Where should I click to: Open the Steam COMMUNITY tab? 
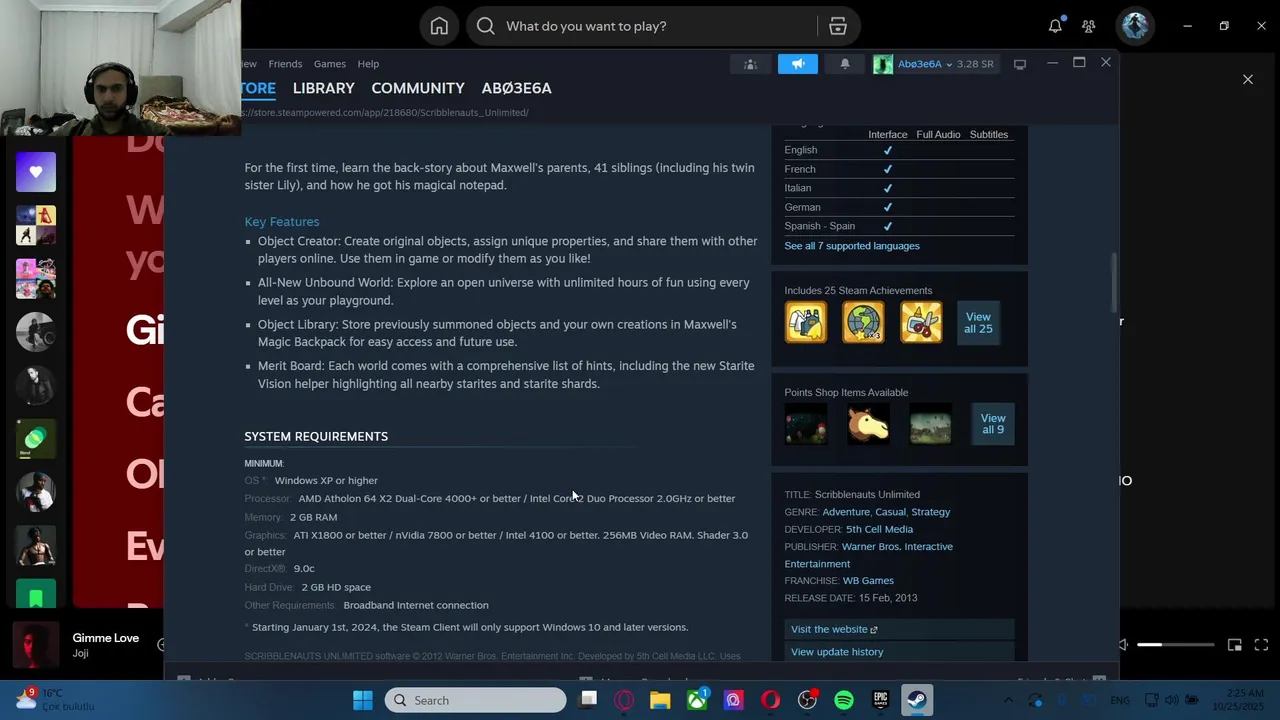(x=418, y=88)
